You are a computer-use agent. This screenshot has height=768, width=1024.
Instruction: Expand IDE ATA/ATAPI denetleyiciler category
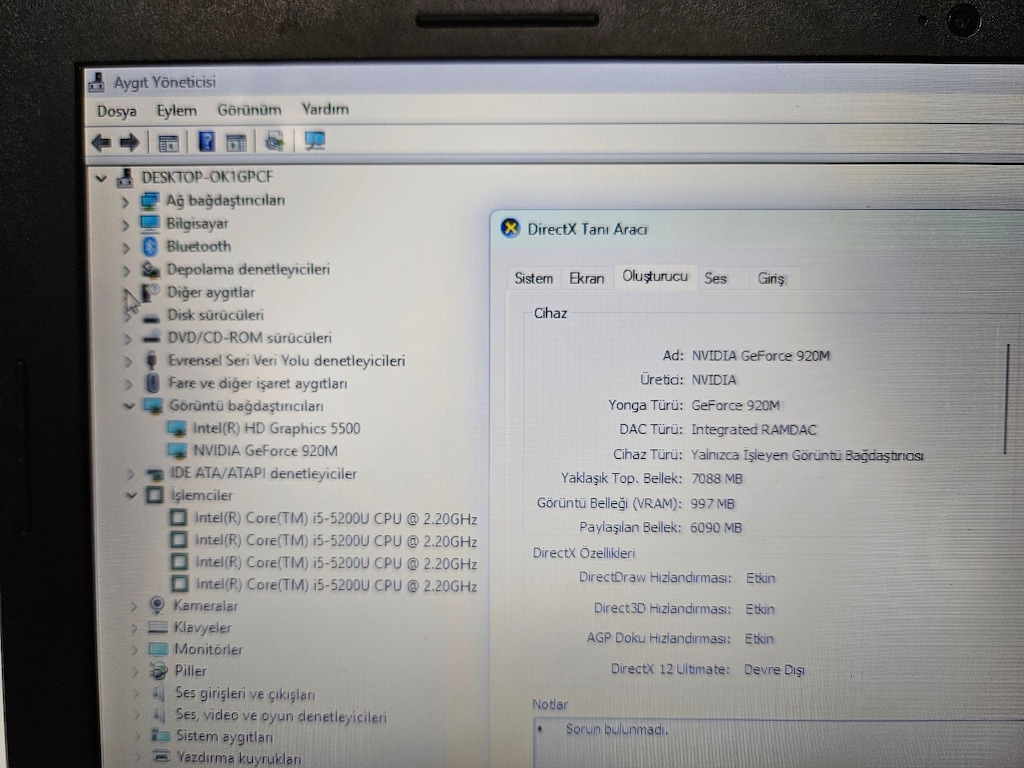[x=131, y=474]
